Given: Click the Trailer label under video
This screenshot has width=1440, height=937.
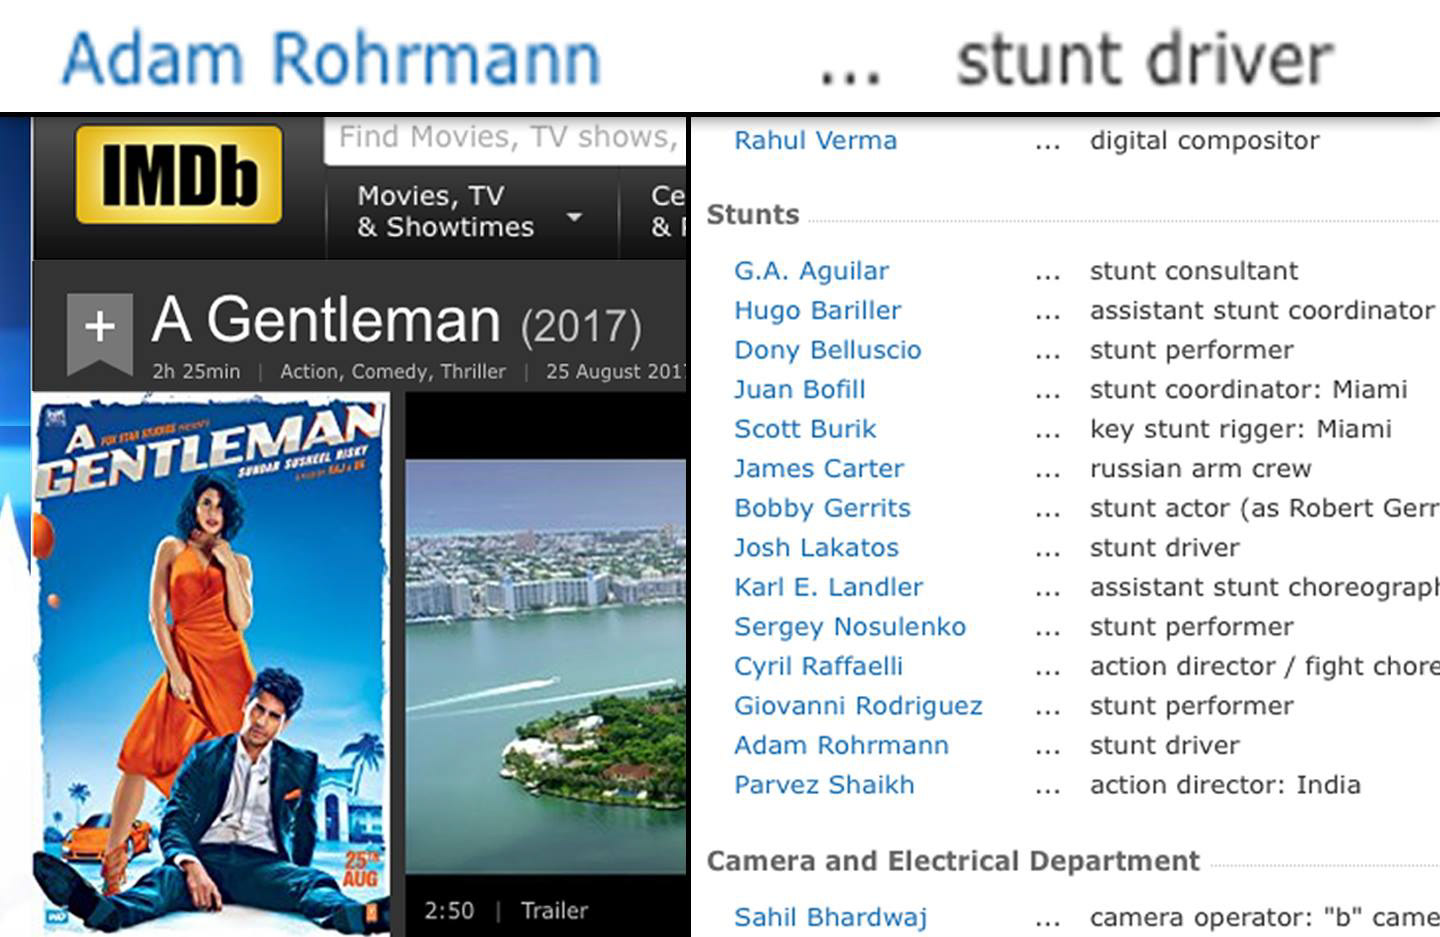Looking at the screenshot, I should tap(554, 910).
